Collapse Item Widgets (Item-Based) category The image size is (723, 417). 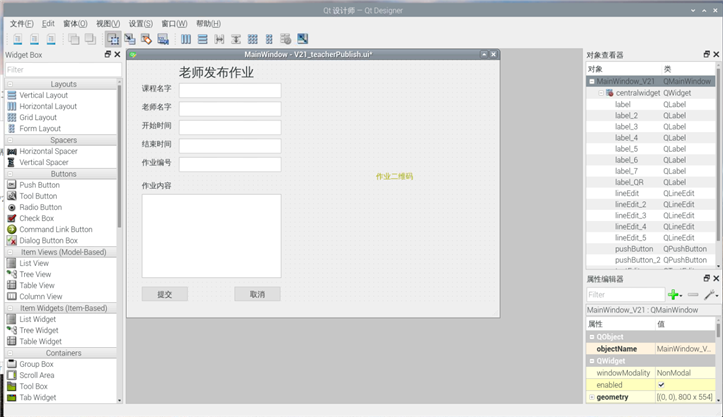tap(10, 308)
